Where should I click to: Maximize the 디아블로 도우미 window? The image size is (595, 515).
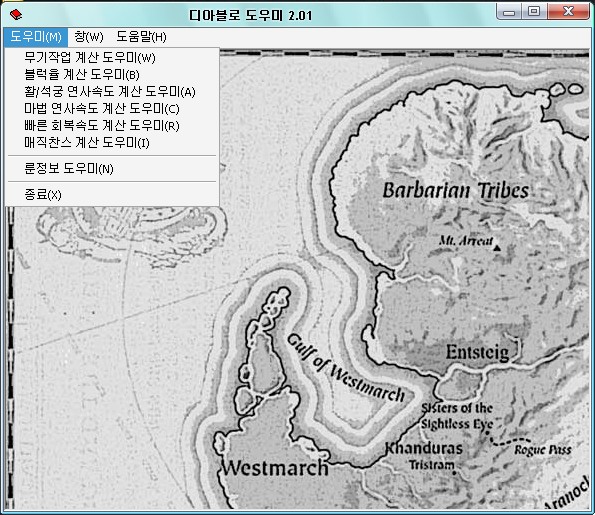534,12
